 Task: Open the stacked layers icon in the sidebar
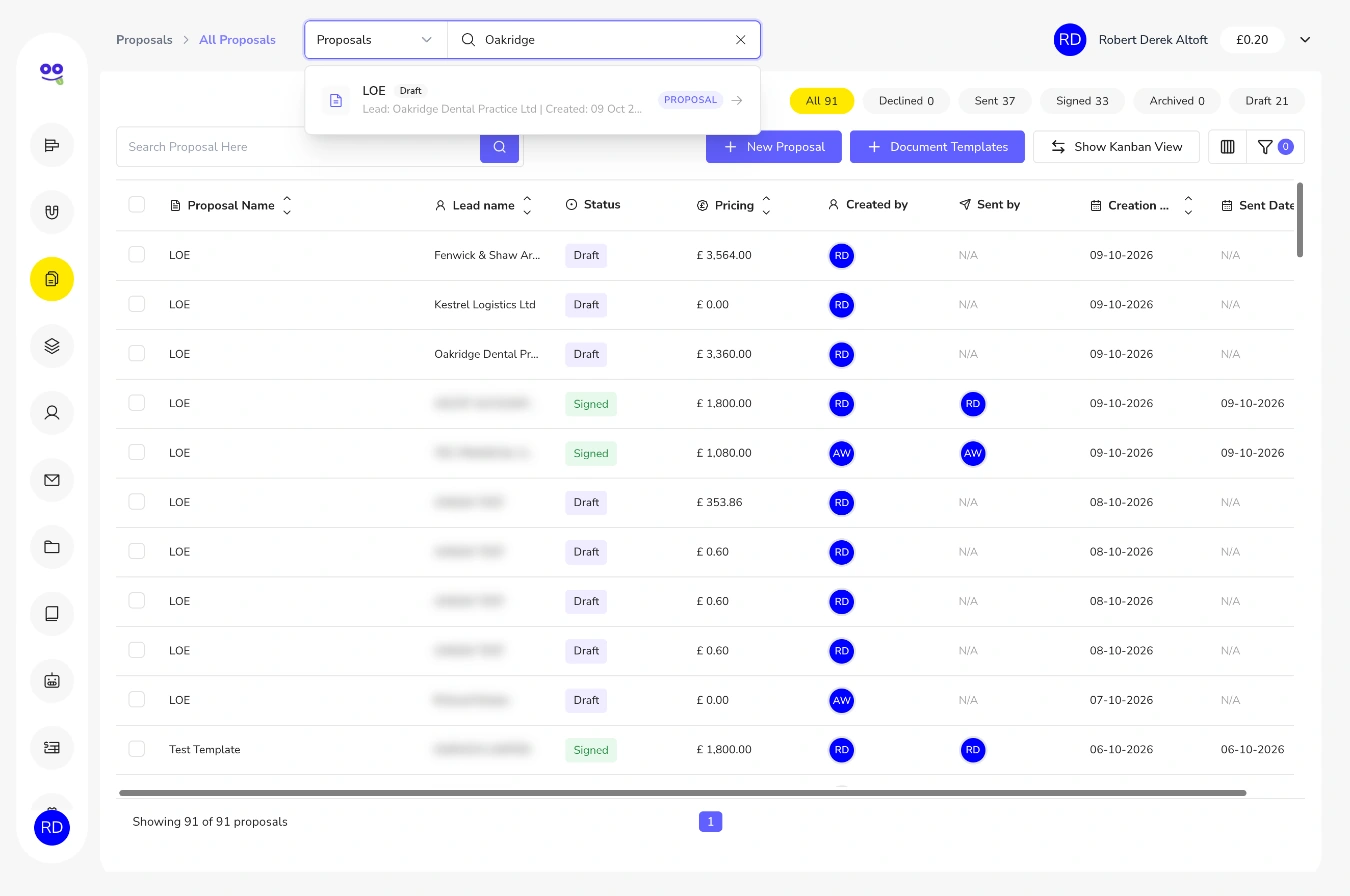point(52,346)
